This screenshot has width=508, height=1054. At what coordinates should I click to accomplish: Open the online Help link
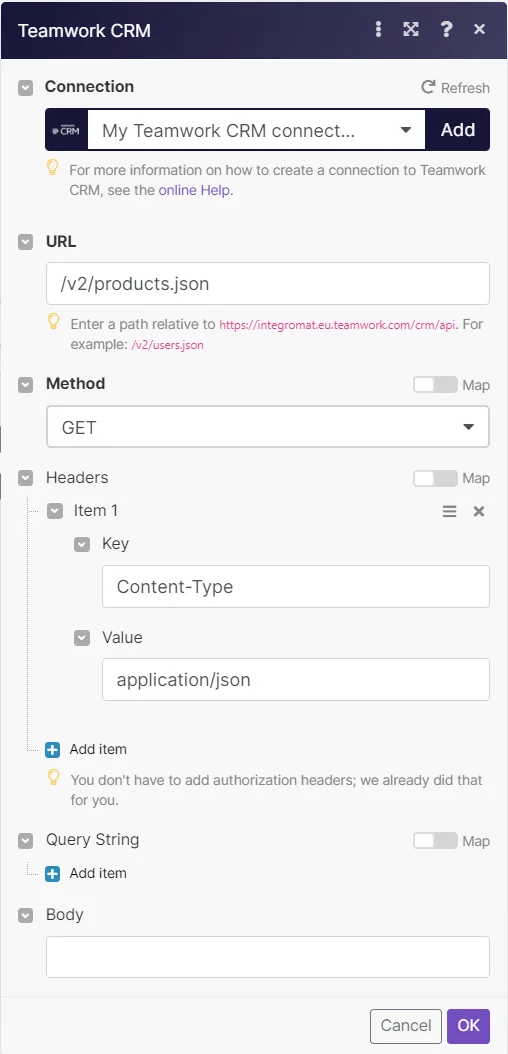click(196, 190)
